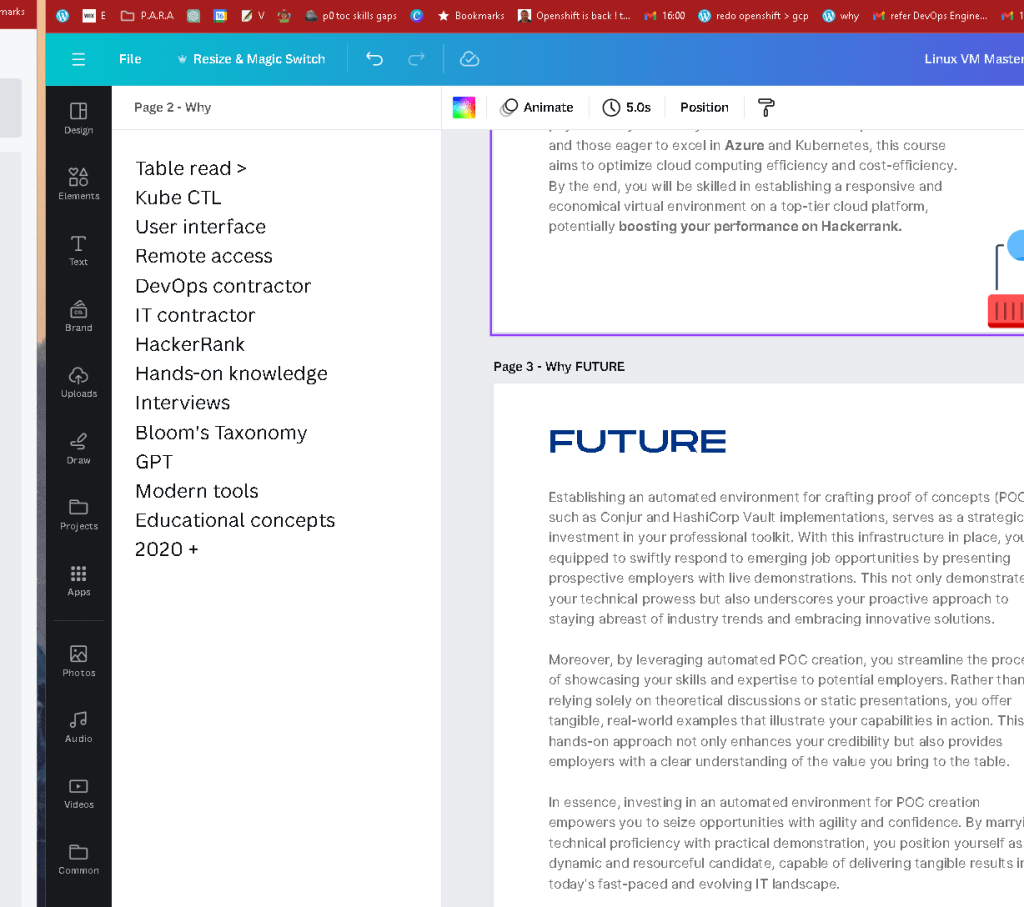Open the 'why' WordPress bookmark
This screenshot has width=1024, height=907.
point(841,16)
